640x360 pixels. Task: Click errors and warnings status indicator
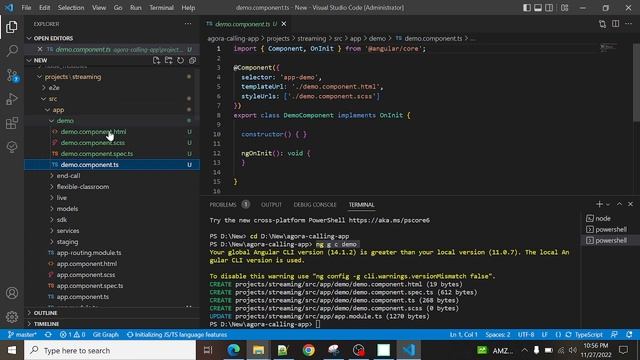coord(72,335)
